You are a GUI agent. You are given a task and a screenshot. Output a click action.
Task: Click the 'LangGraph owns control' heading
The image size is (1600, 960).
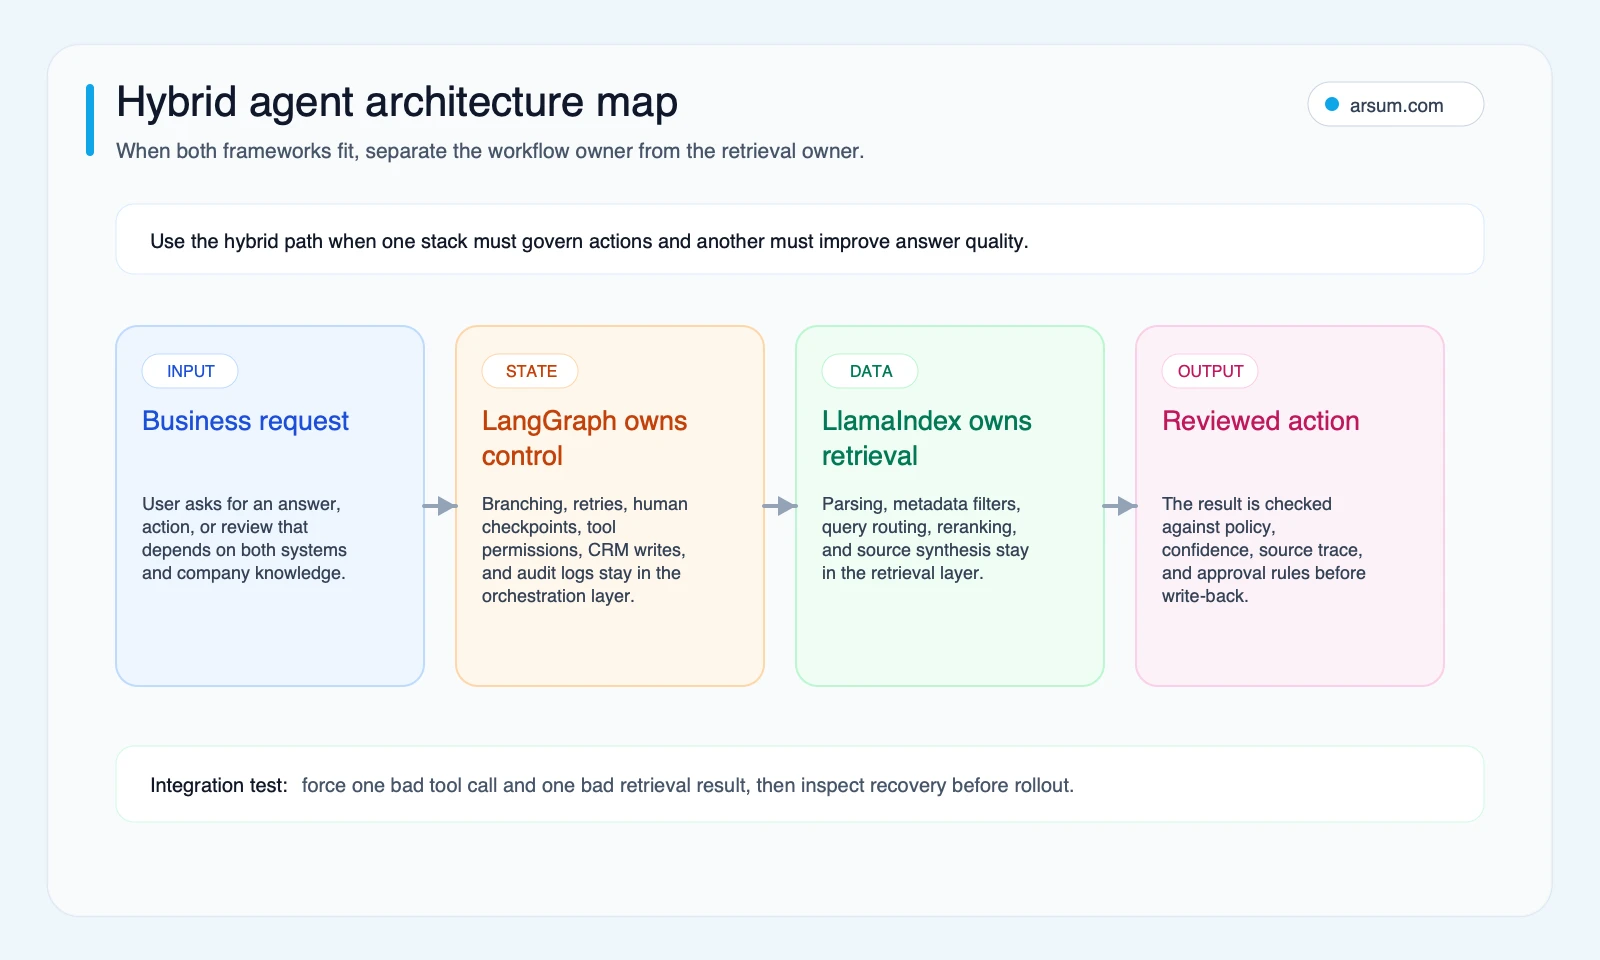[x=584, y=438]
